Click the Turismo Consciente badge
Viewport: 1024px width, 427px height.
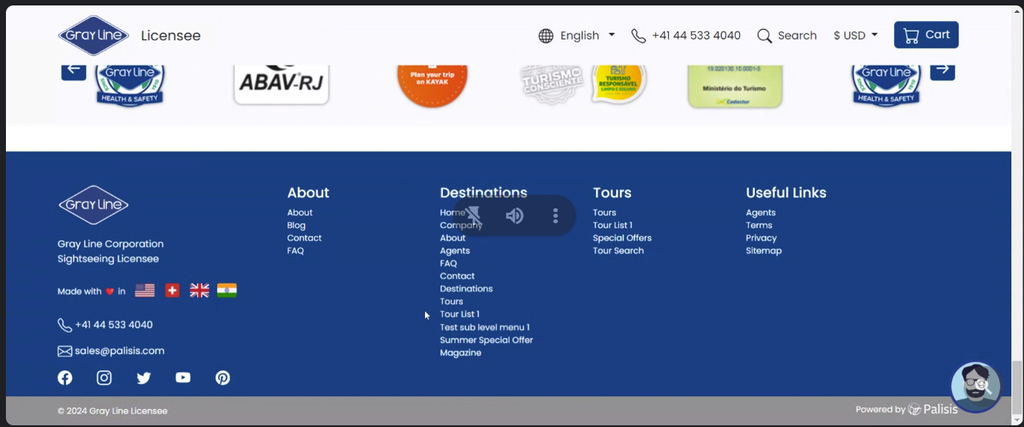[552, 84]
